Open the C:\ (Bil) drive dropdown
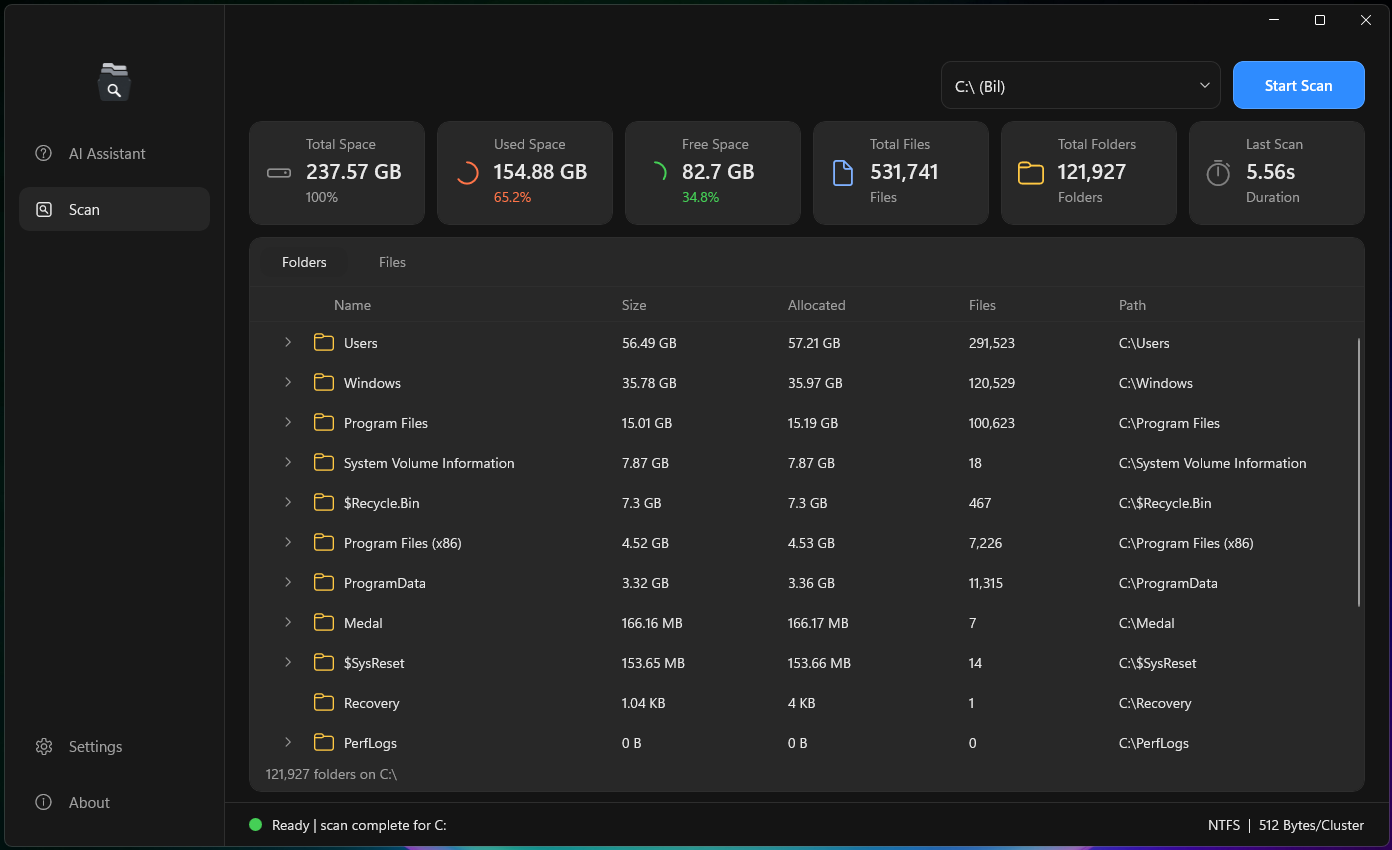 [1081, 85]
